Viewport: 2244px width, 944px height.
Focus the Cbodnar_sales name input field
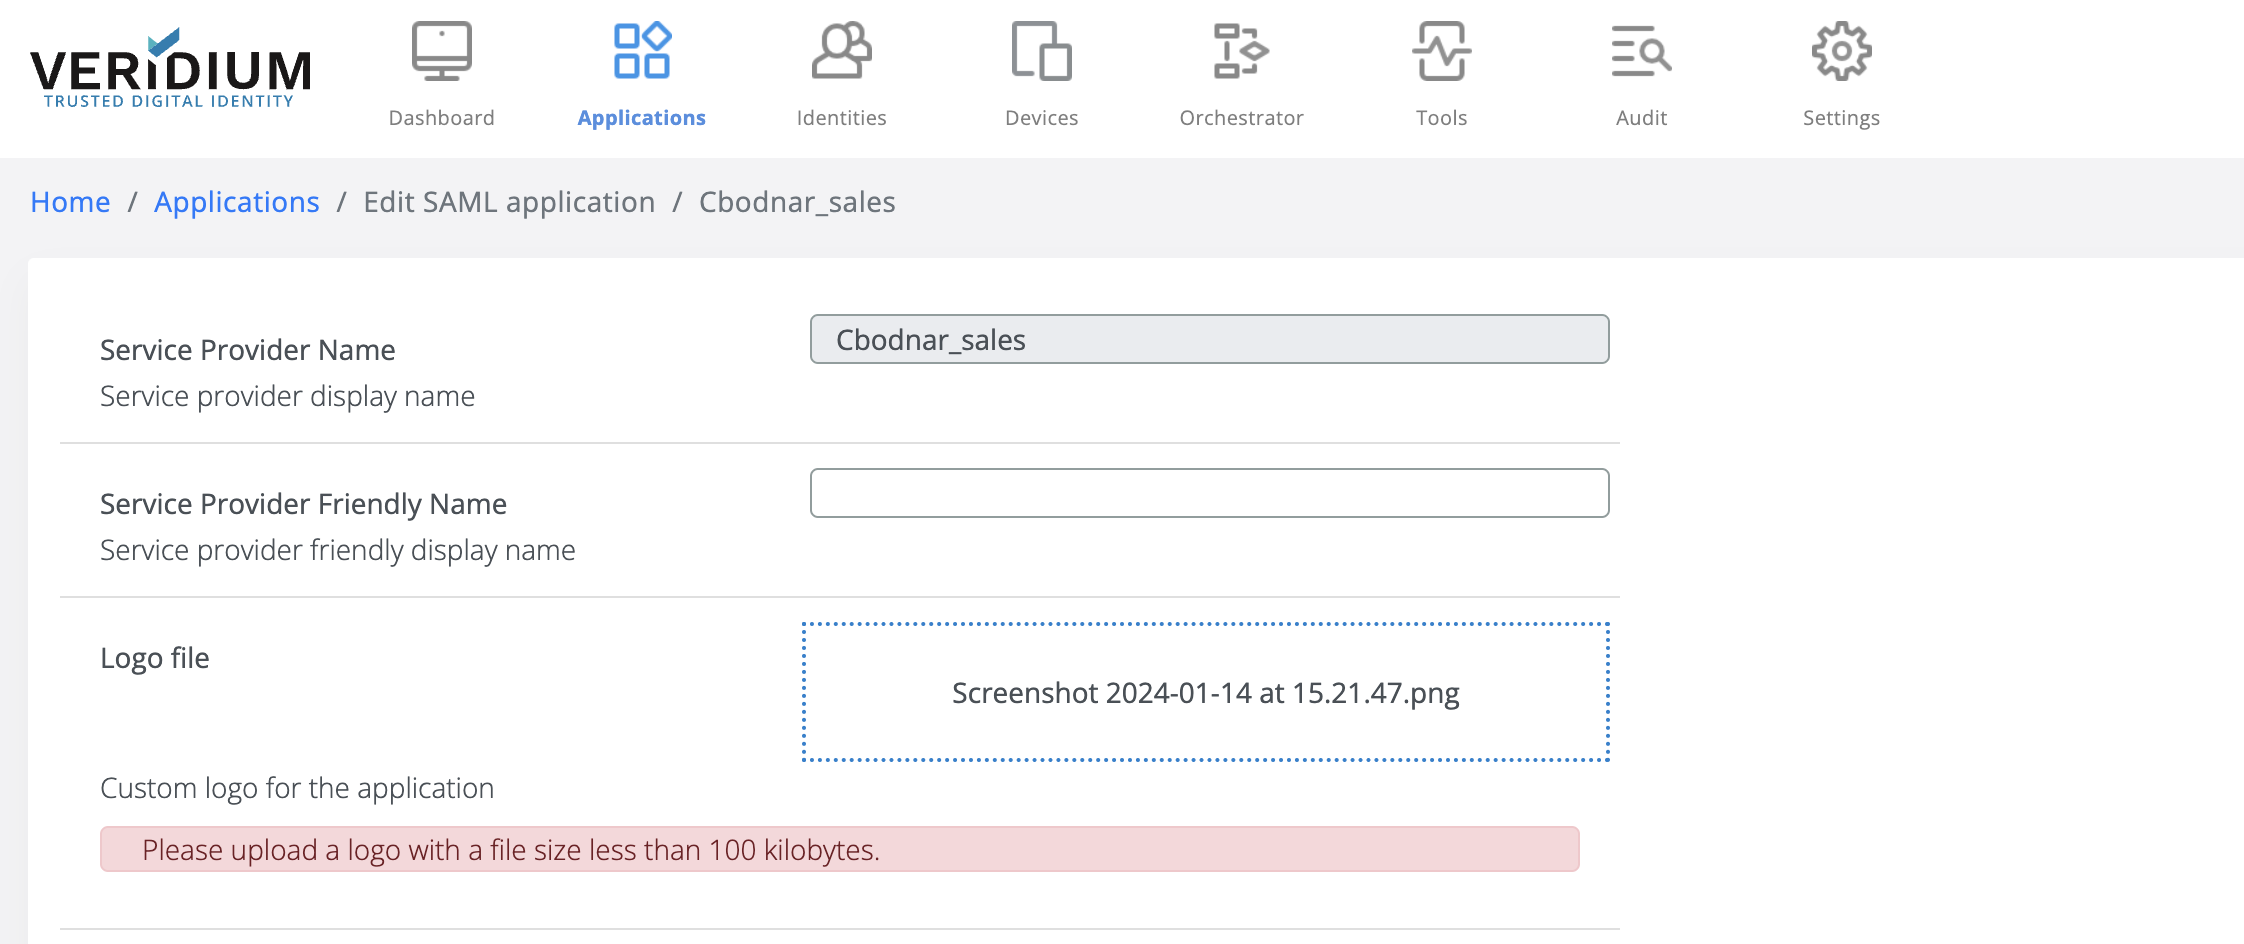click(1209, 340)
